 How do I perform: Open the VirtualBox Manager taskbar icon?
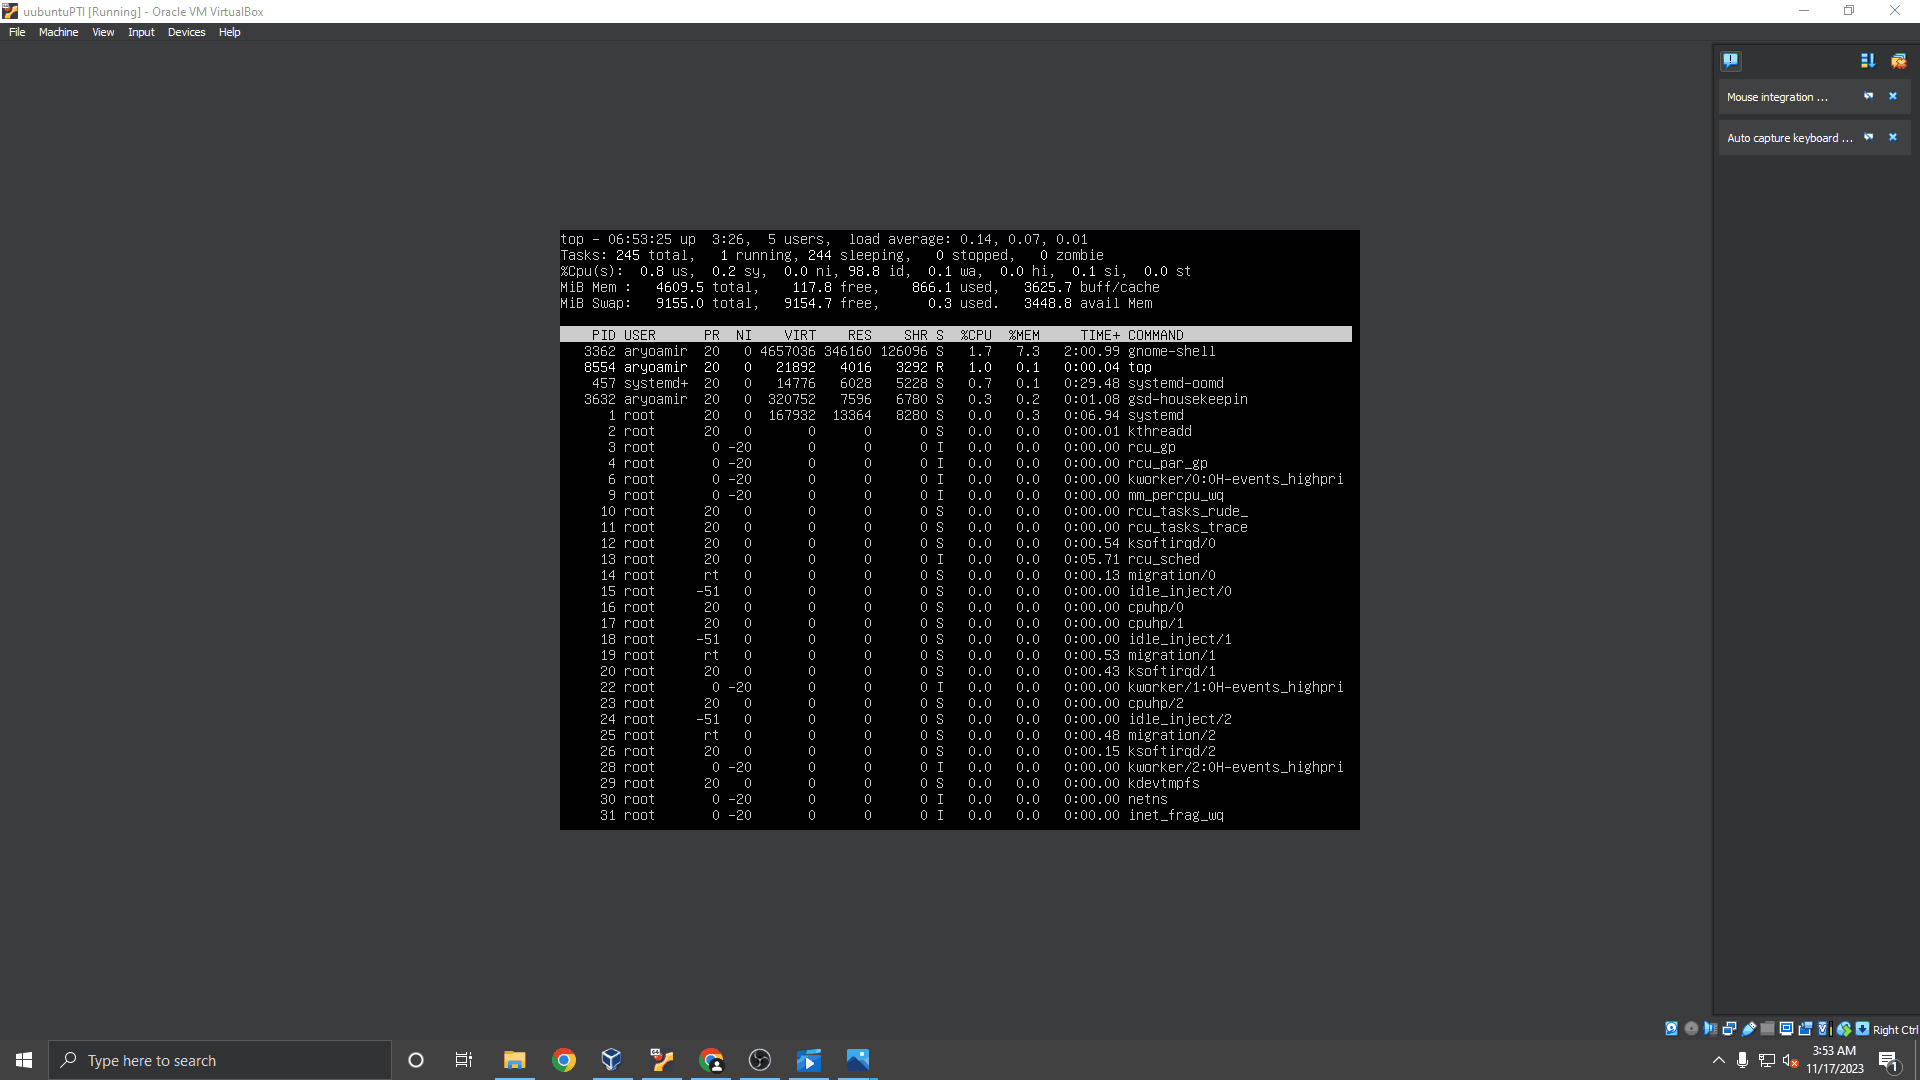pos(612,1060)
